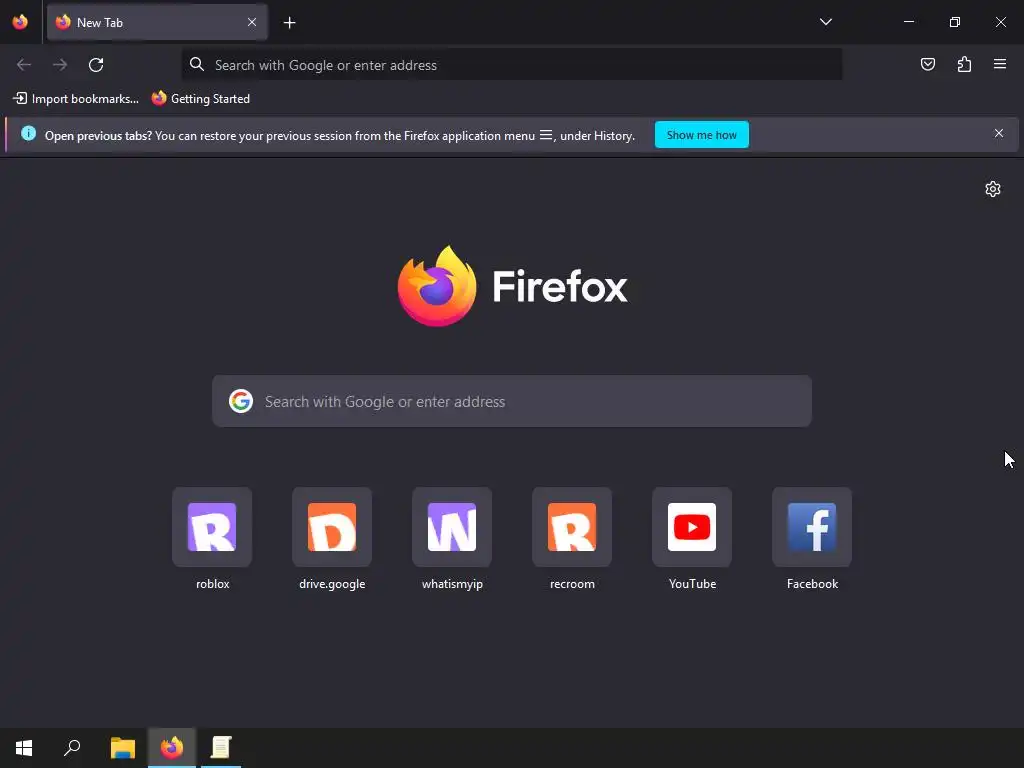Click the Show me how button
Image resolution: width=1024 pixels, height=768 pixels.
point(701,135)
